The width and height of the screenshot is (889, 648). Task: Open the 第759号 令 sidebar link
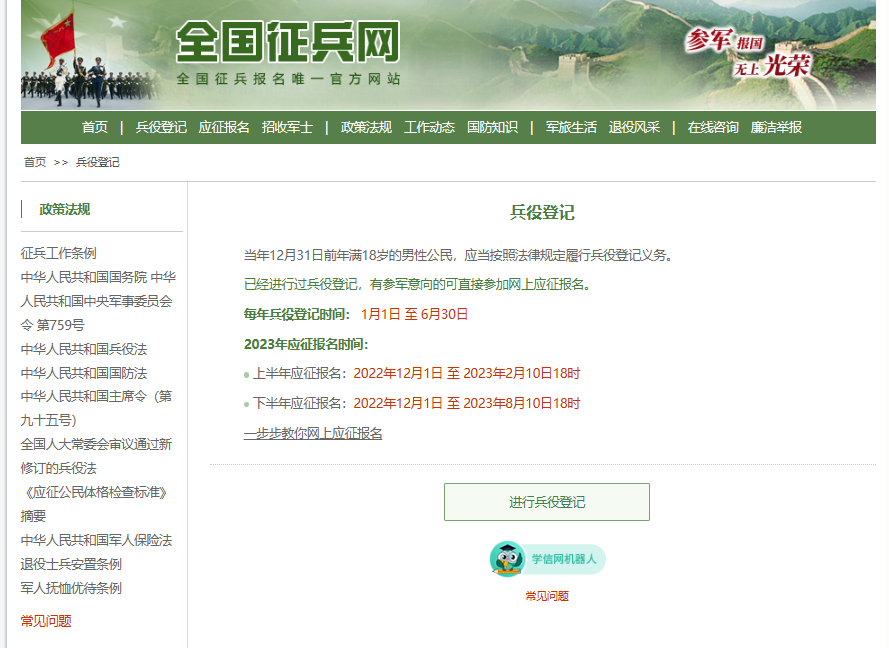(98, 301)
